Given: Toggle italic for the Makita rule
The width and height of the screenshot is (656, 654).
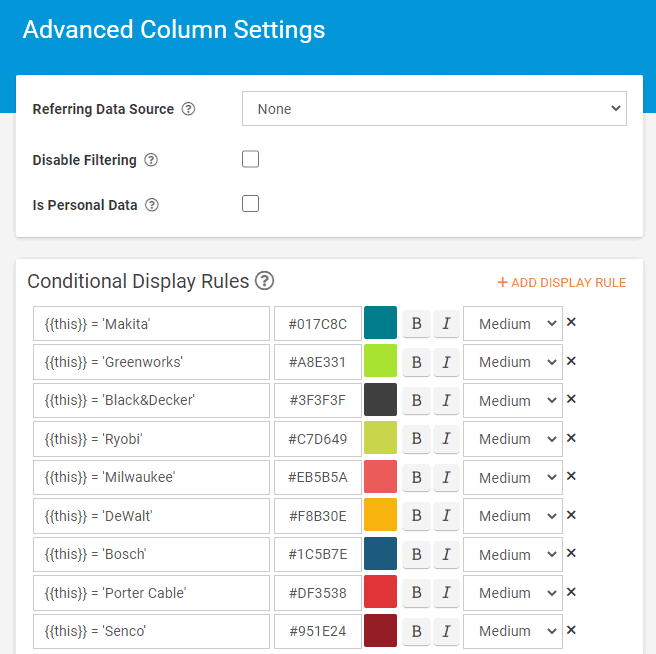Looking at the screenshot, I should [x=446, y=323].
